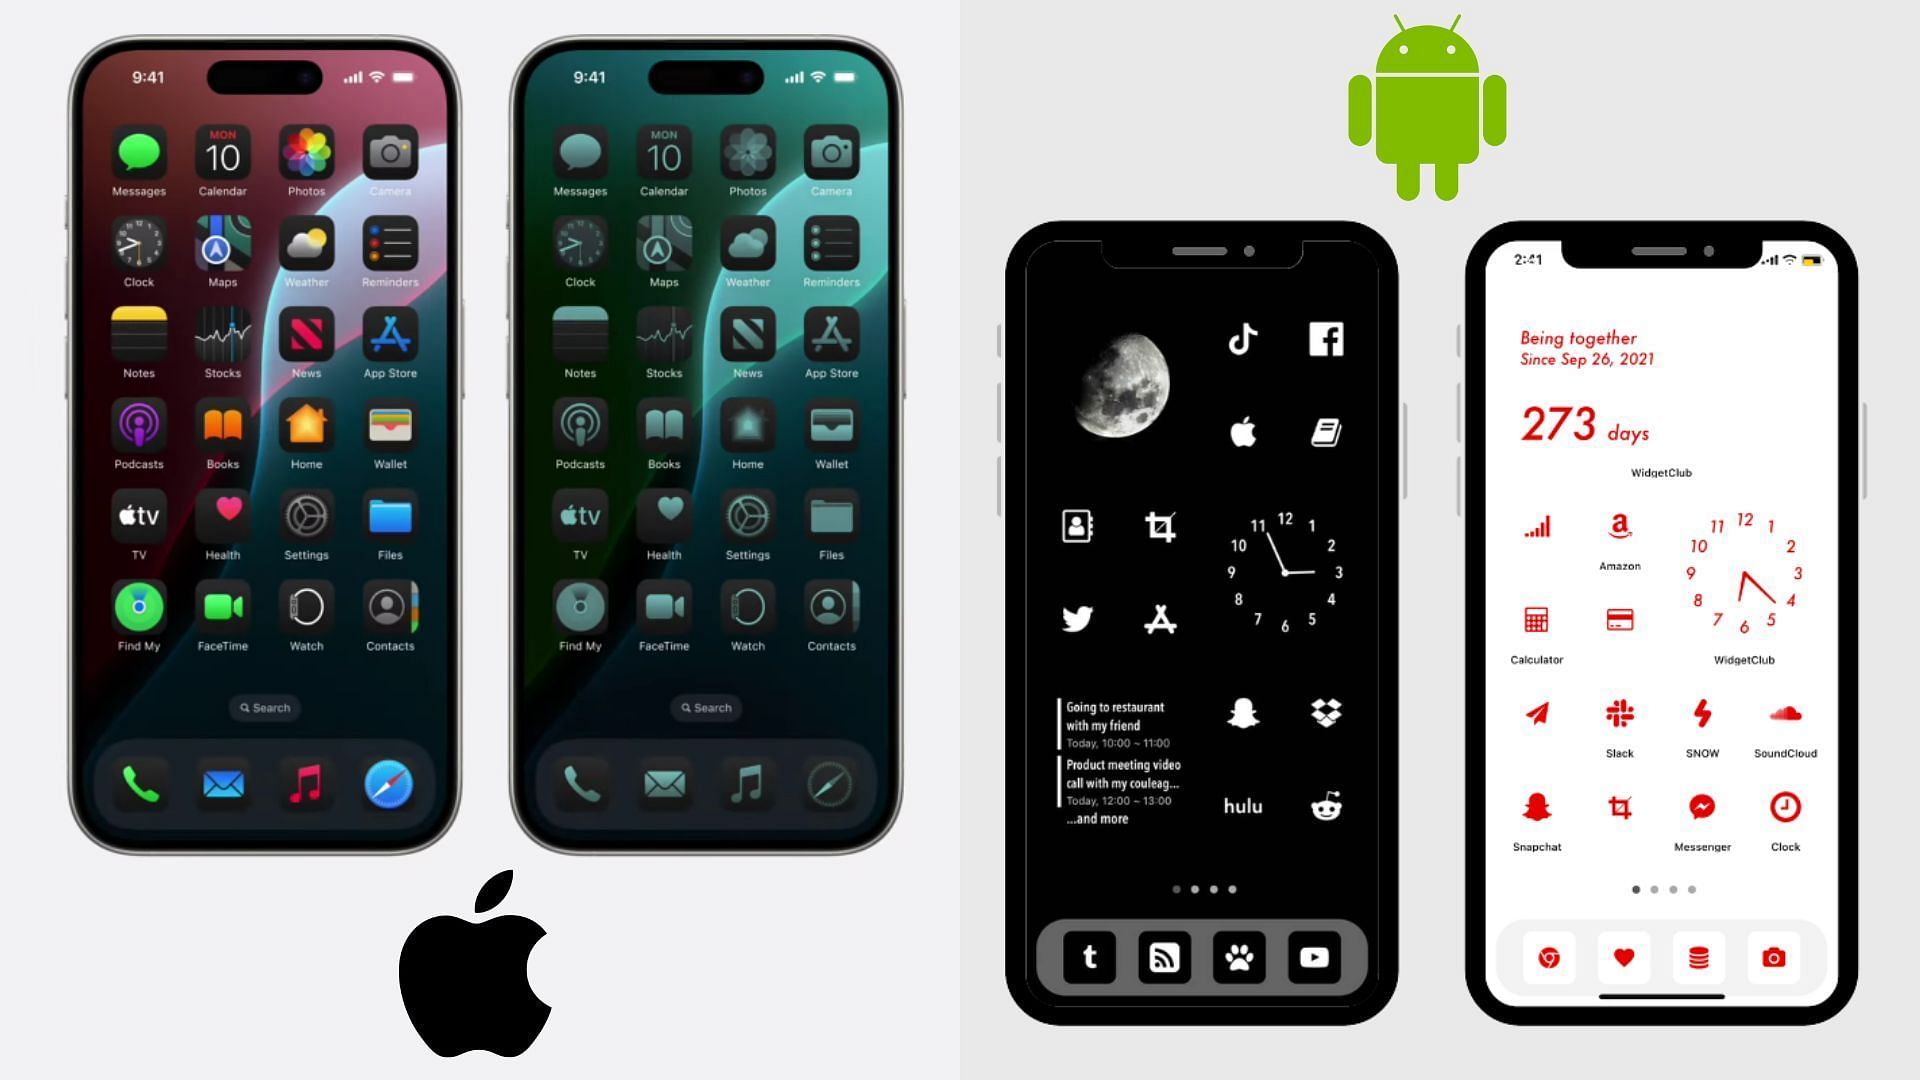1920x1080 pixels.
Task: Open TikTok on Android home screen
Action: pyautogui.click(x=1241, y=338)
